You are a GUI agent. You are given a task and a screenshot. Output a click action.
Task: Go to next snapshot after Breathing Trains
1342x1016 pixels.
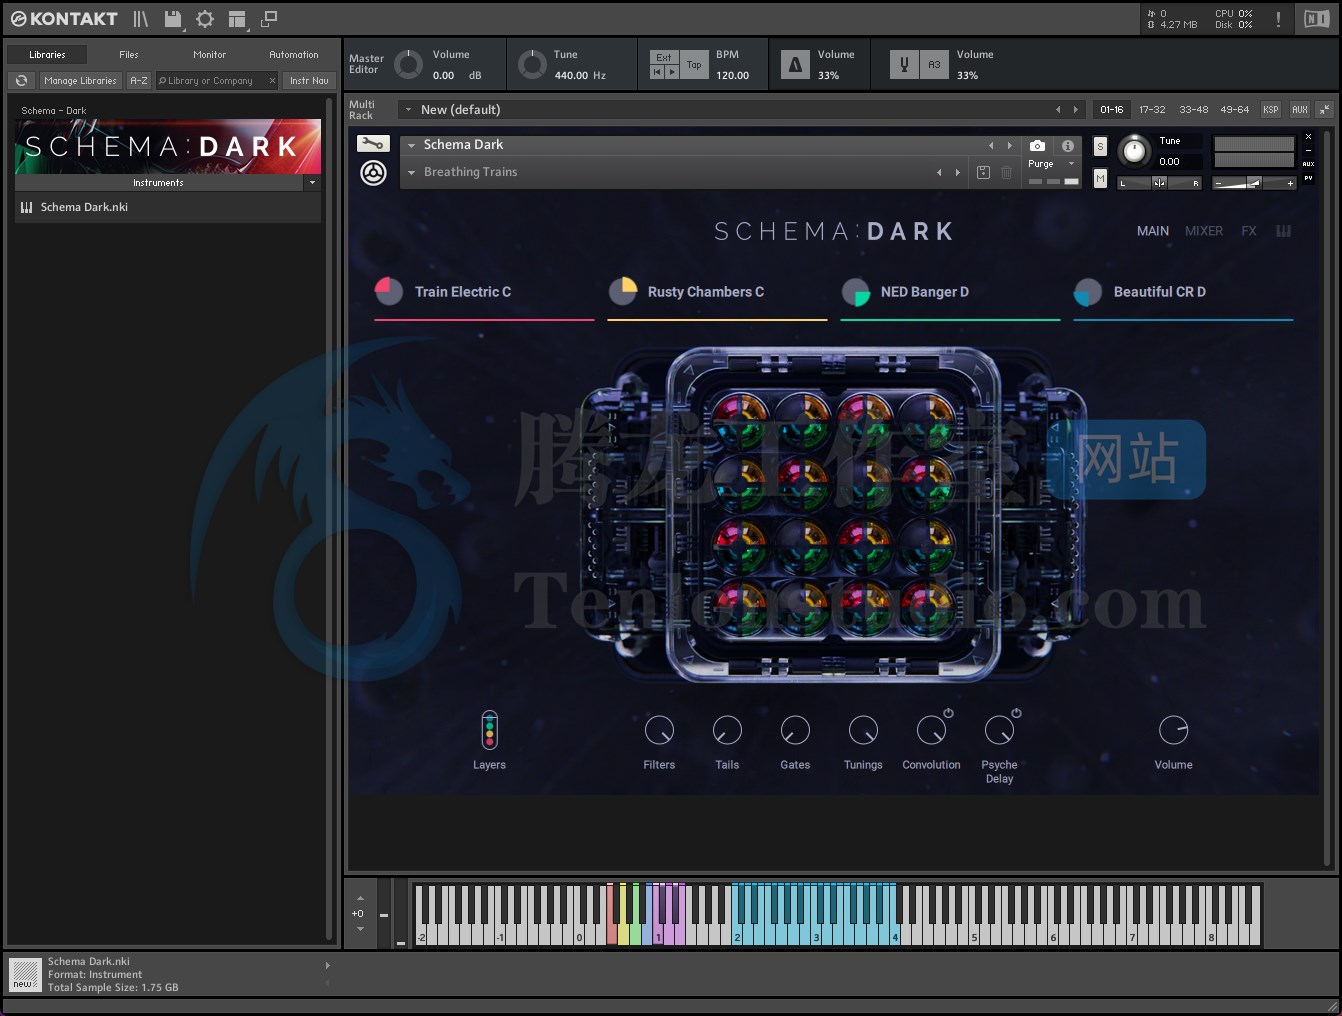(x=957, y=173)
